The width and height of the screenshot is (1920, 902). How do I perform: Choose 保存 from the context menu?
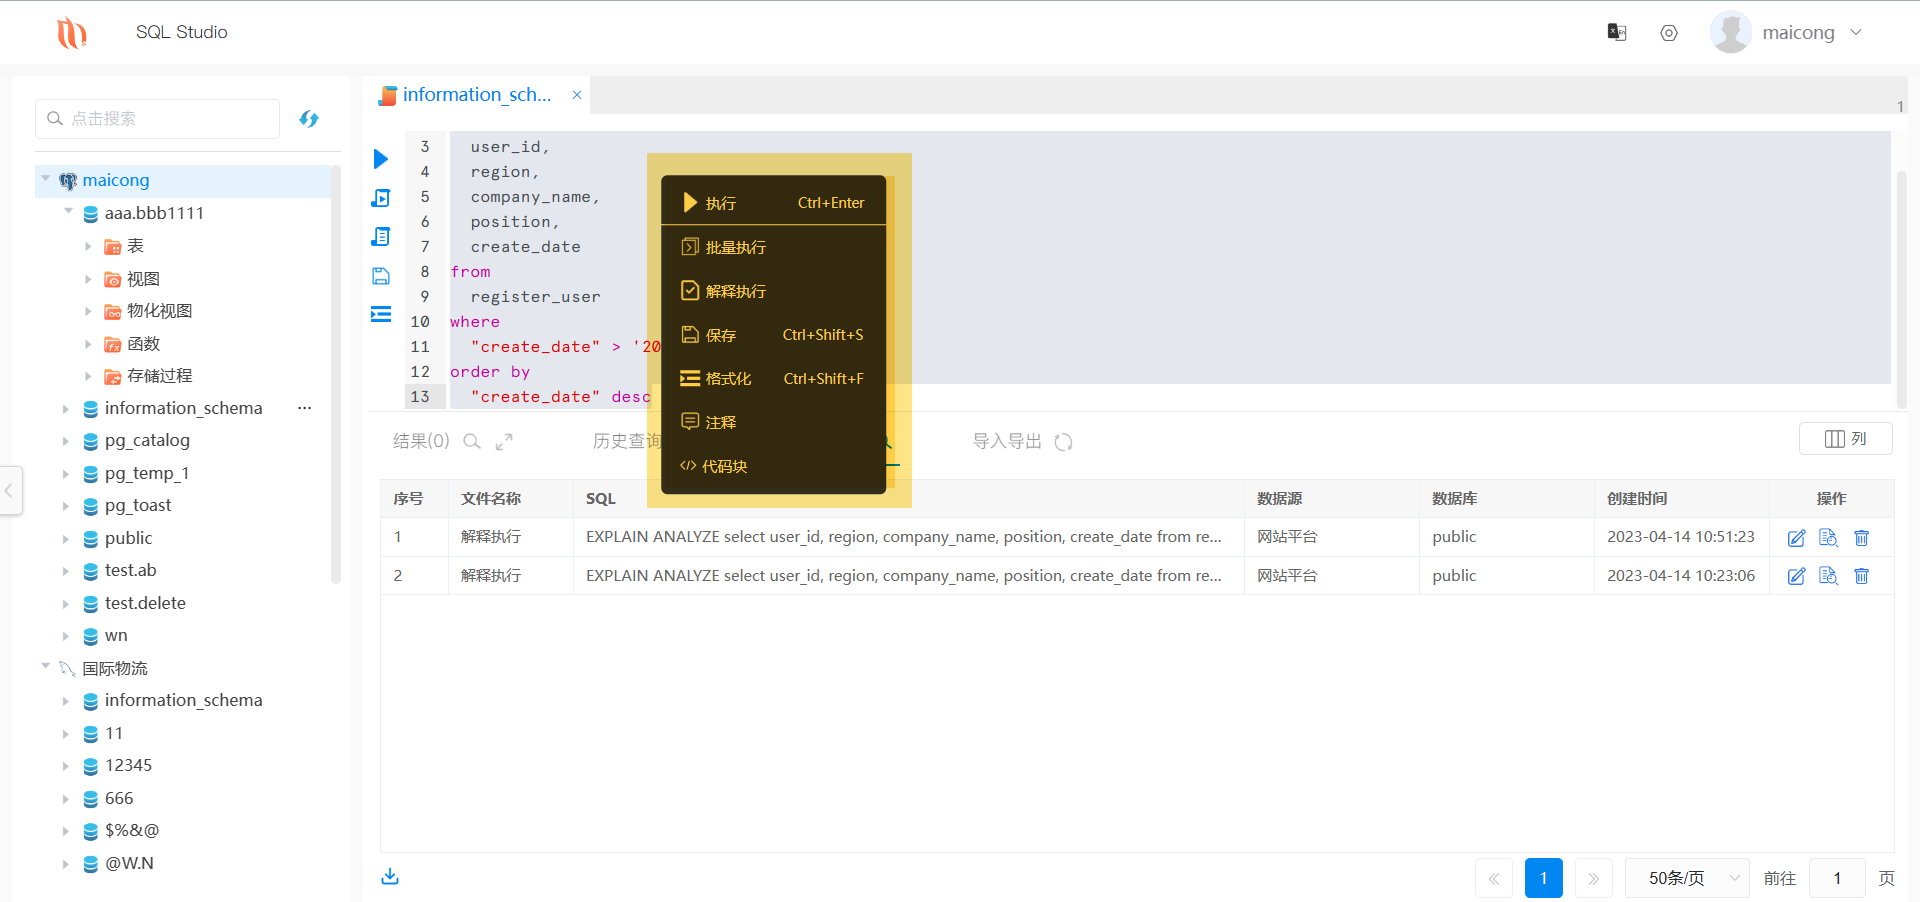(x=773, y=335)
